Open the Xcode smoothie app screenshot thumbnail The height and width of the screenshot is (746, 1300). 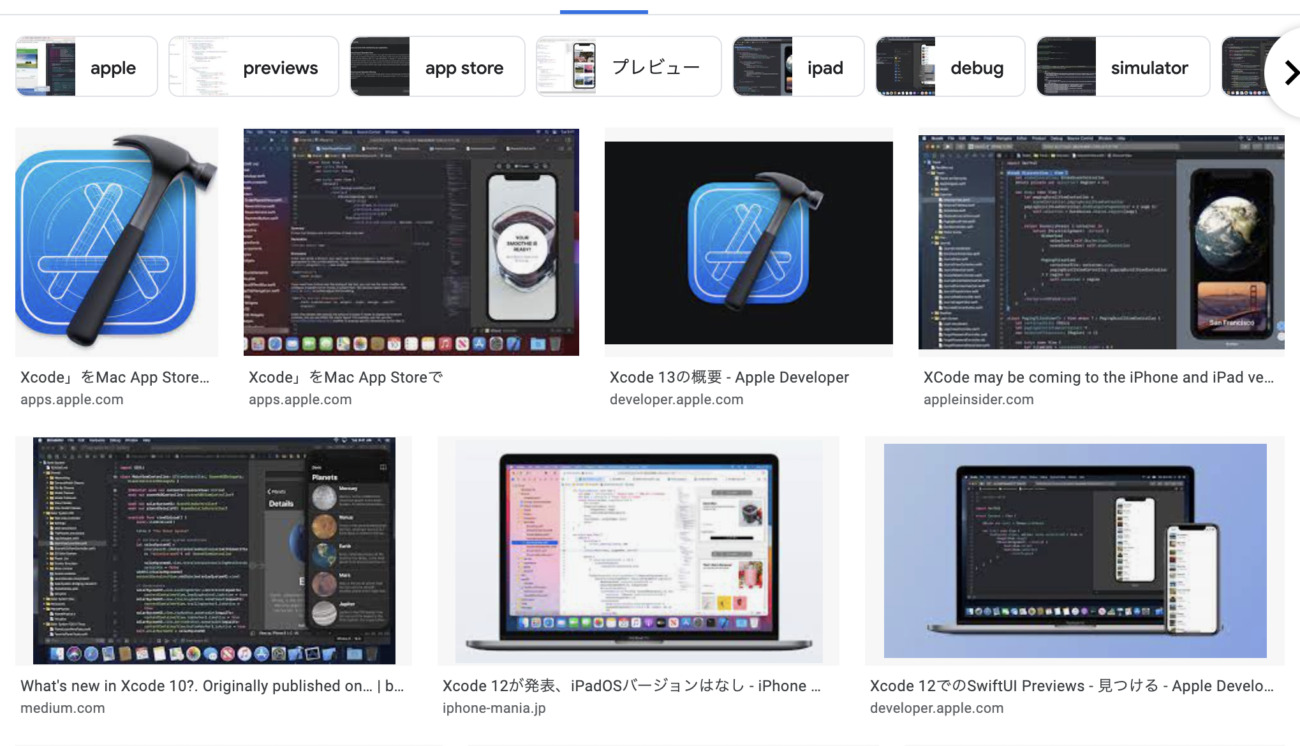(411, 241)
